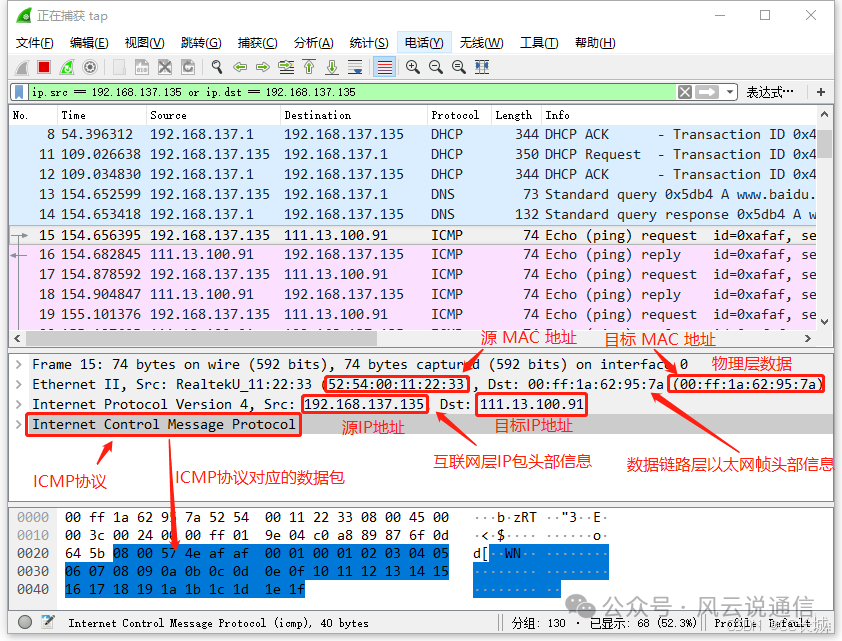
Task: Zoom in the main window text
Action: (x=413, y=67)
